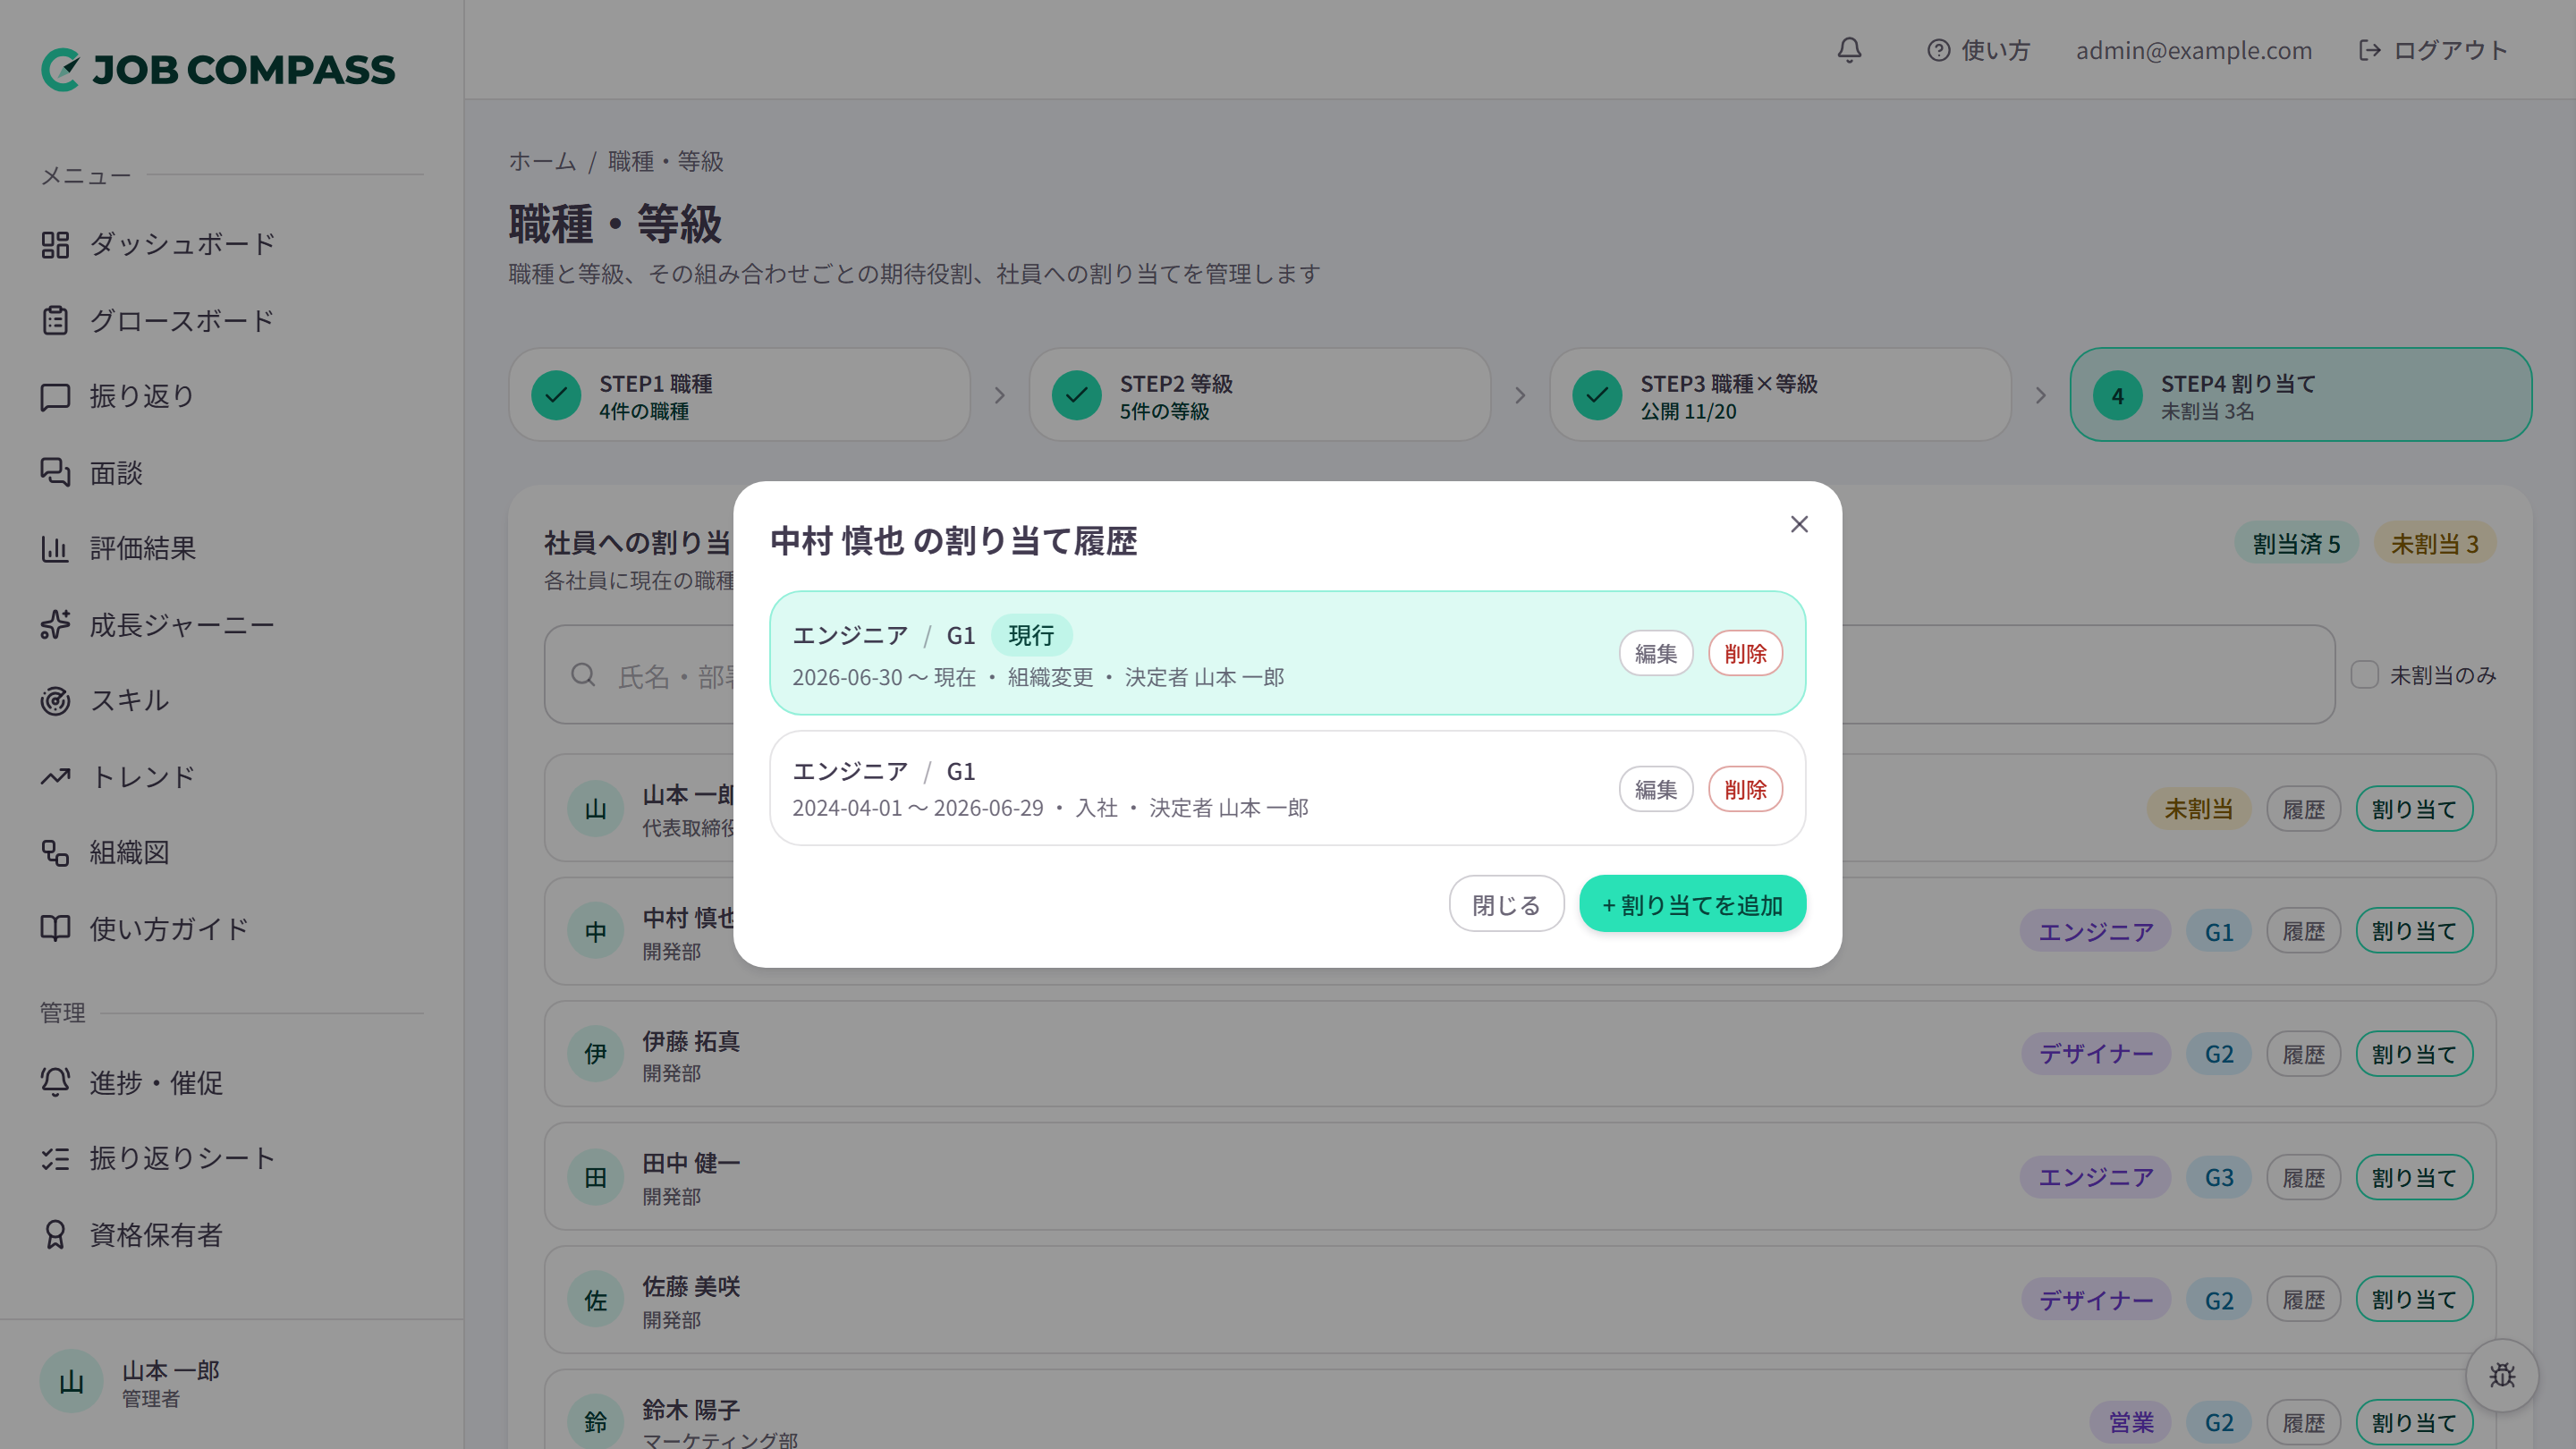The height and width of the screenshot is (1449, 2576).
Task: Click the 山本 一郎 user avatar
Action: pyautogui.click(x=71, y=1382)
